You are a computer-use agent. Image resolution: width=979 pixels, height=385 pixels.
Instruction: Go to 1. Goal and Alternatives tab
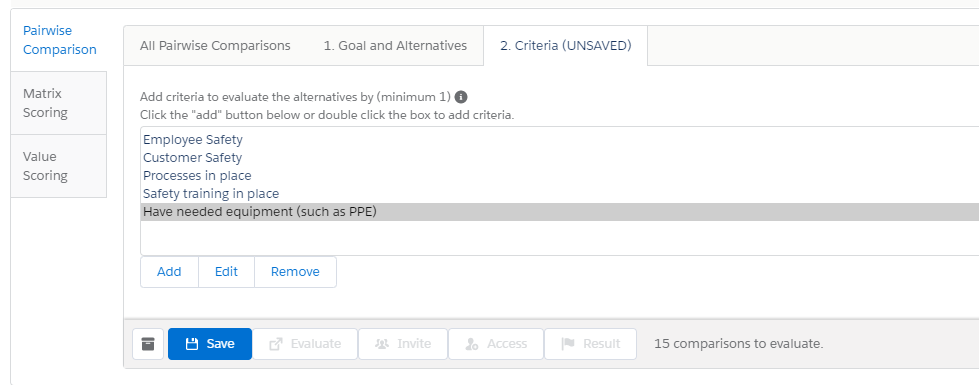[x=395, y=46]
